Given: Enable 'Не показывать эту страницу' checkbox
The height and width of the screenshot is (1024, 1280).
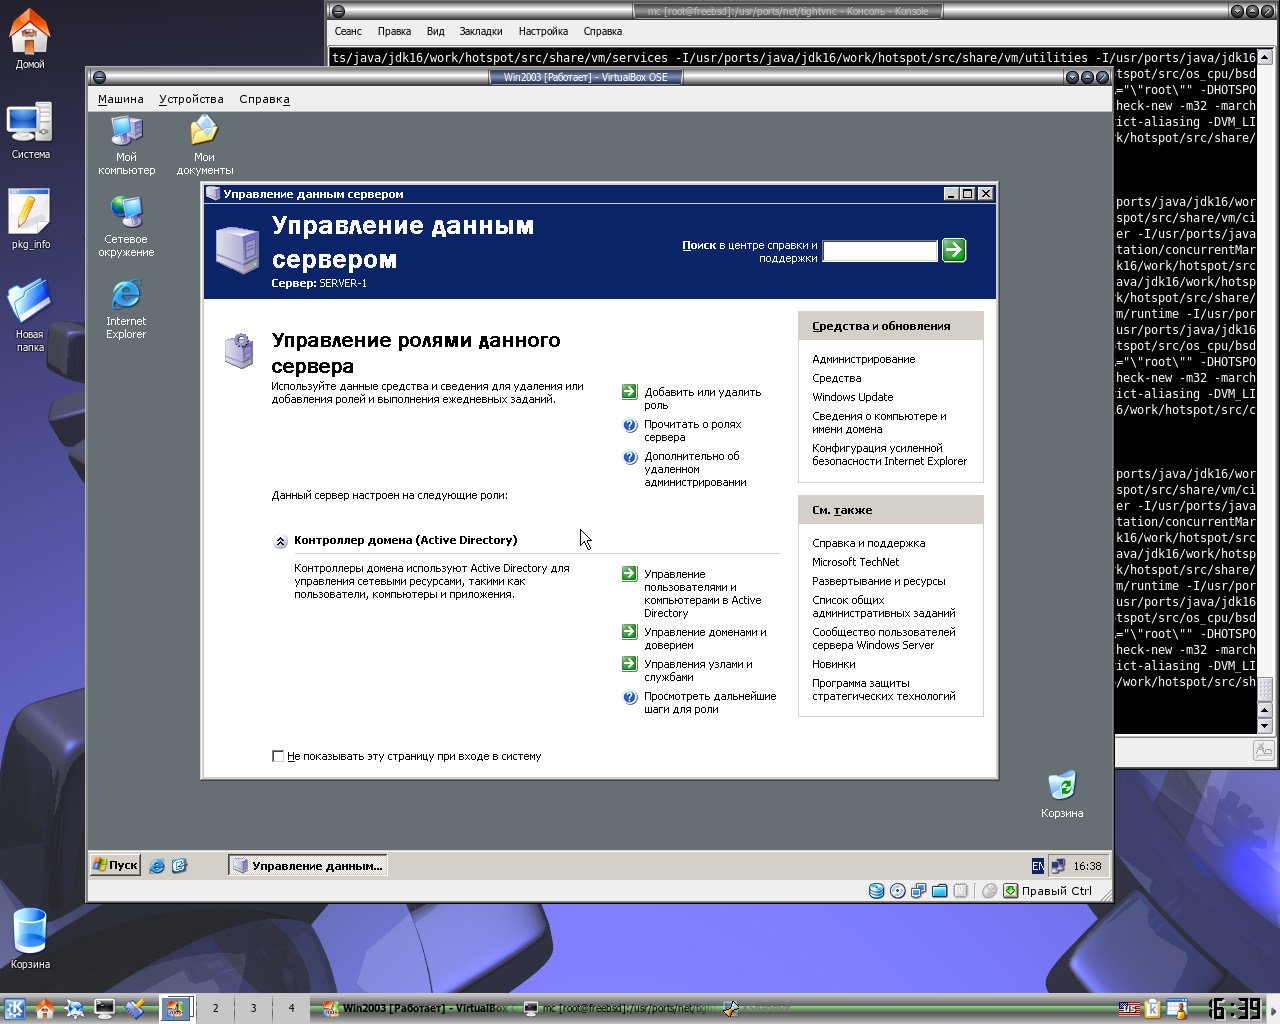Looking at the screenshot, I should [x=278, y=756].
